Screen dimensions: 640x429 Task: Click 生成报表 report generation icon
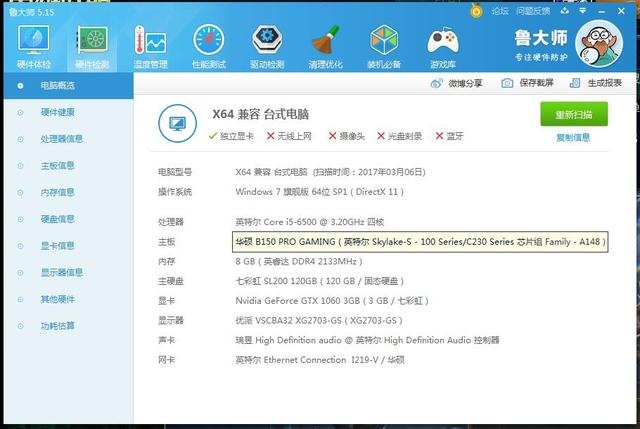click(575, 83)
